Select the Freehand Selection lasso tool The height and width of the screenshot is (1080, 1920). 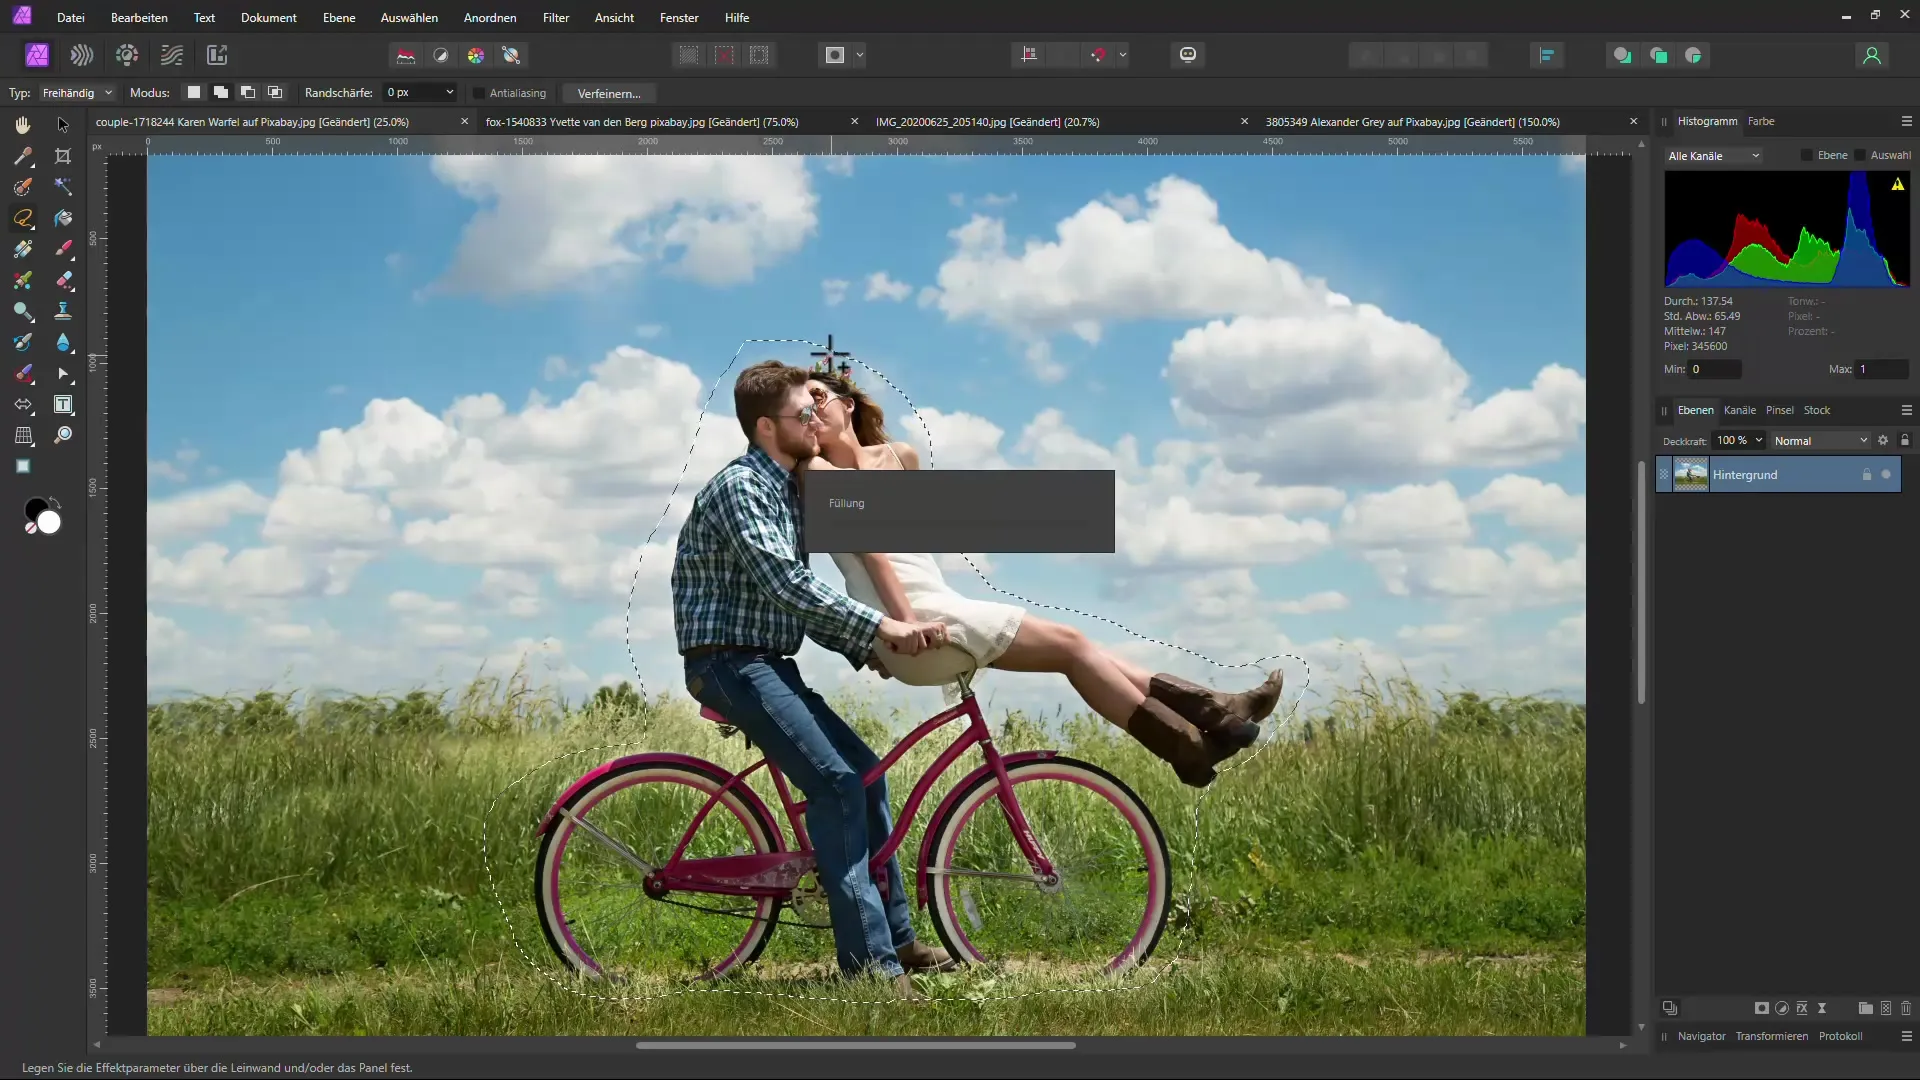tap(23, 218)
